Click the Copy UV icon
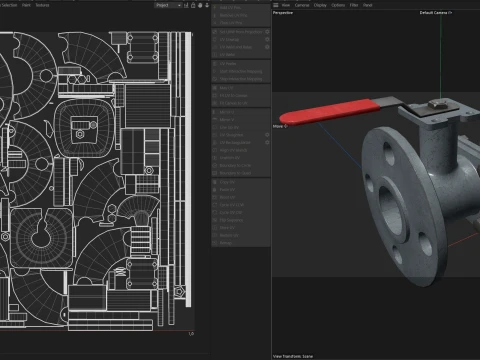Image resolution: width=480 pixels, height=360 pixels. 215,182
